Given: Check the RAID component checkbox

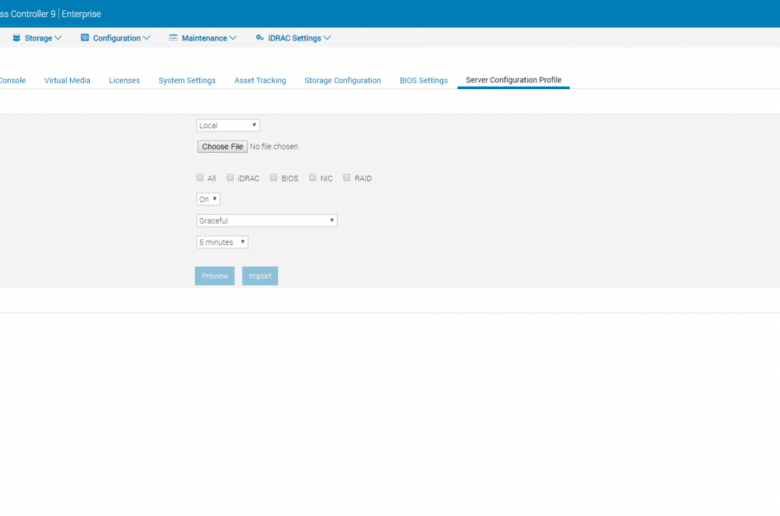Looking at the screenshot, I should [347, 178].
